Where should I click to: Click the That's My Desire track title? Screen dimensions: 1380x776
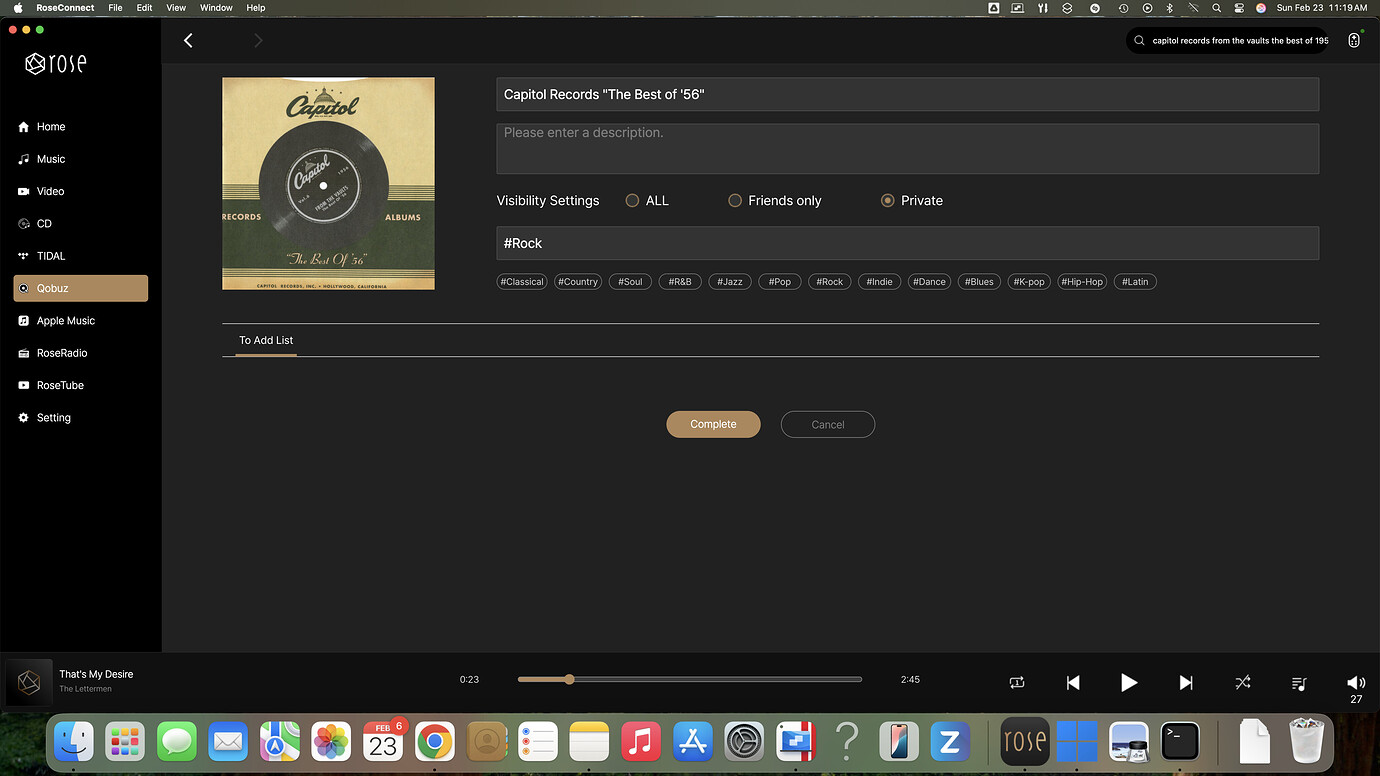[96, 674]
